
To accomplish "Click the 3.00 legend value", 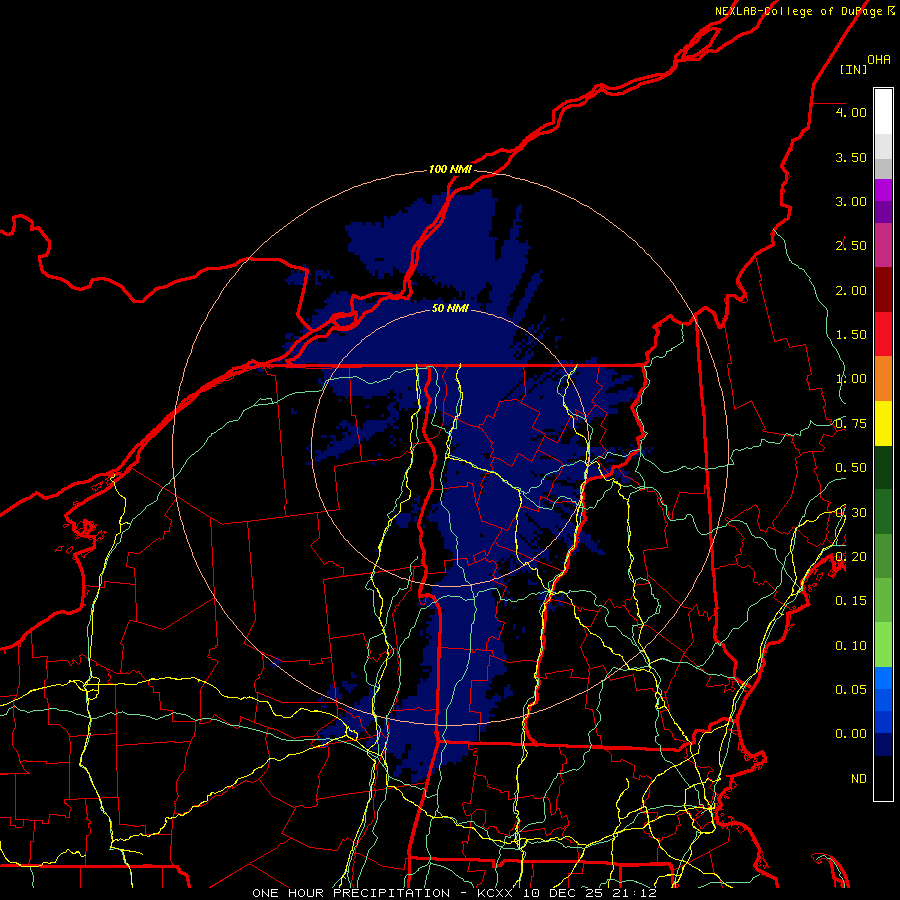I will [x=851, y=201].
